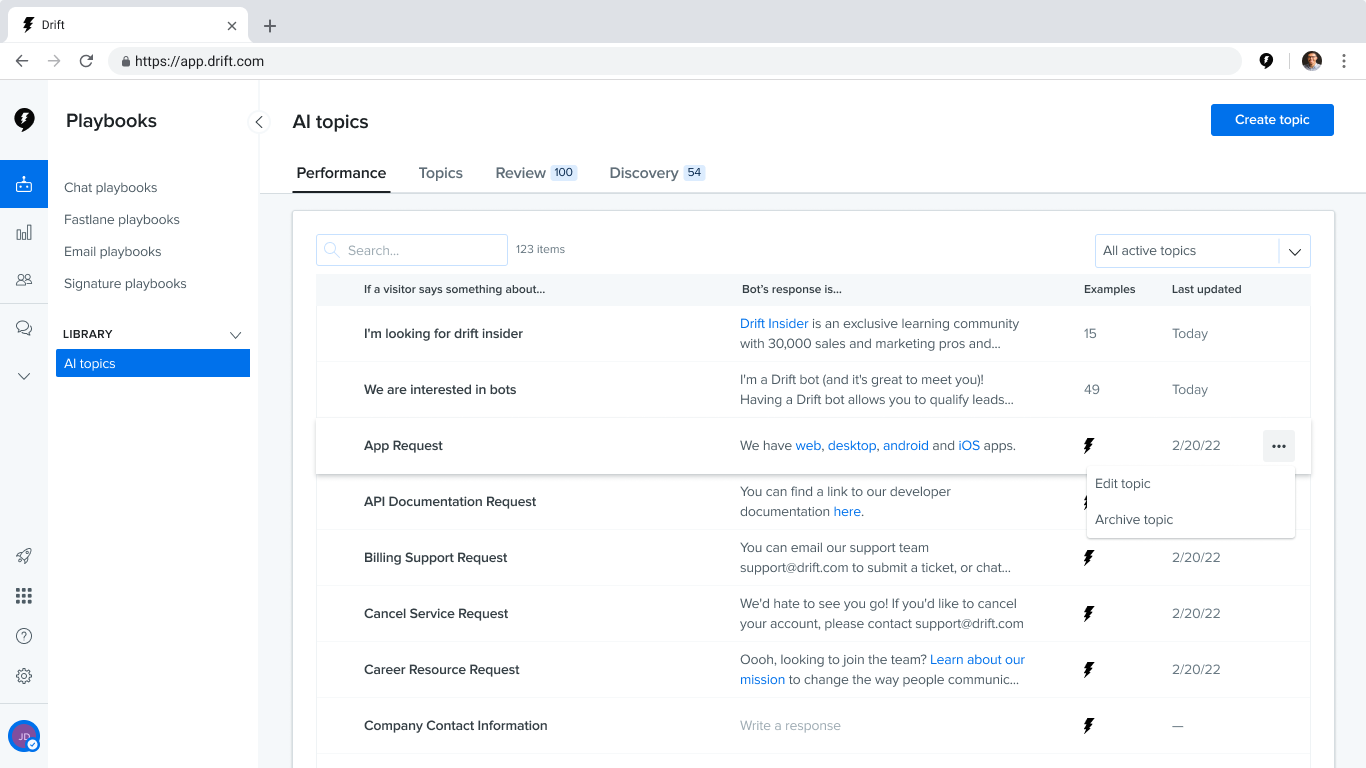The width and height of the screenshot is (1366, 768).
Task: Select the Performance tab
Action: [x=341, y=173]
